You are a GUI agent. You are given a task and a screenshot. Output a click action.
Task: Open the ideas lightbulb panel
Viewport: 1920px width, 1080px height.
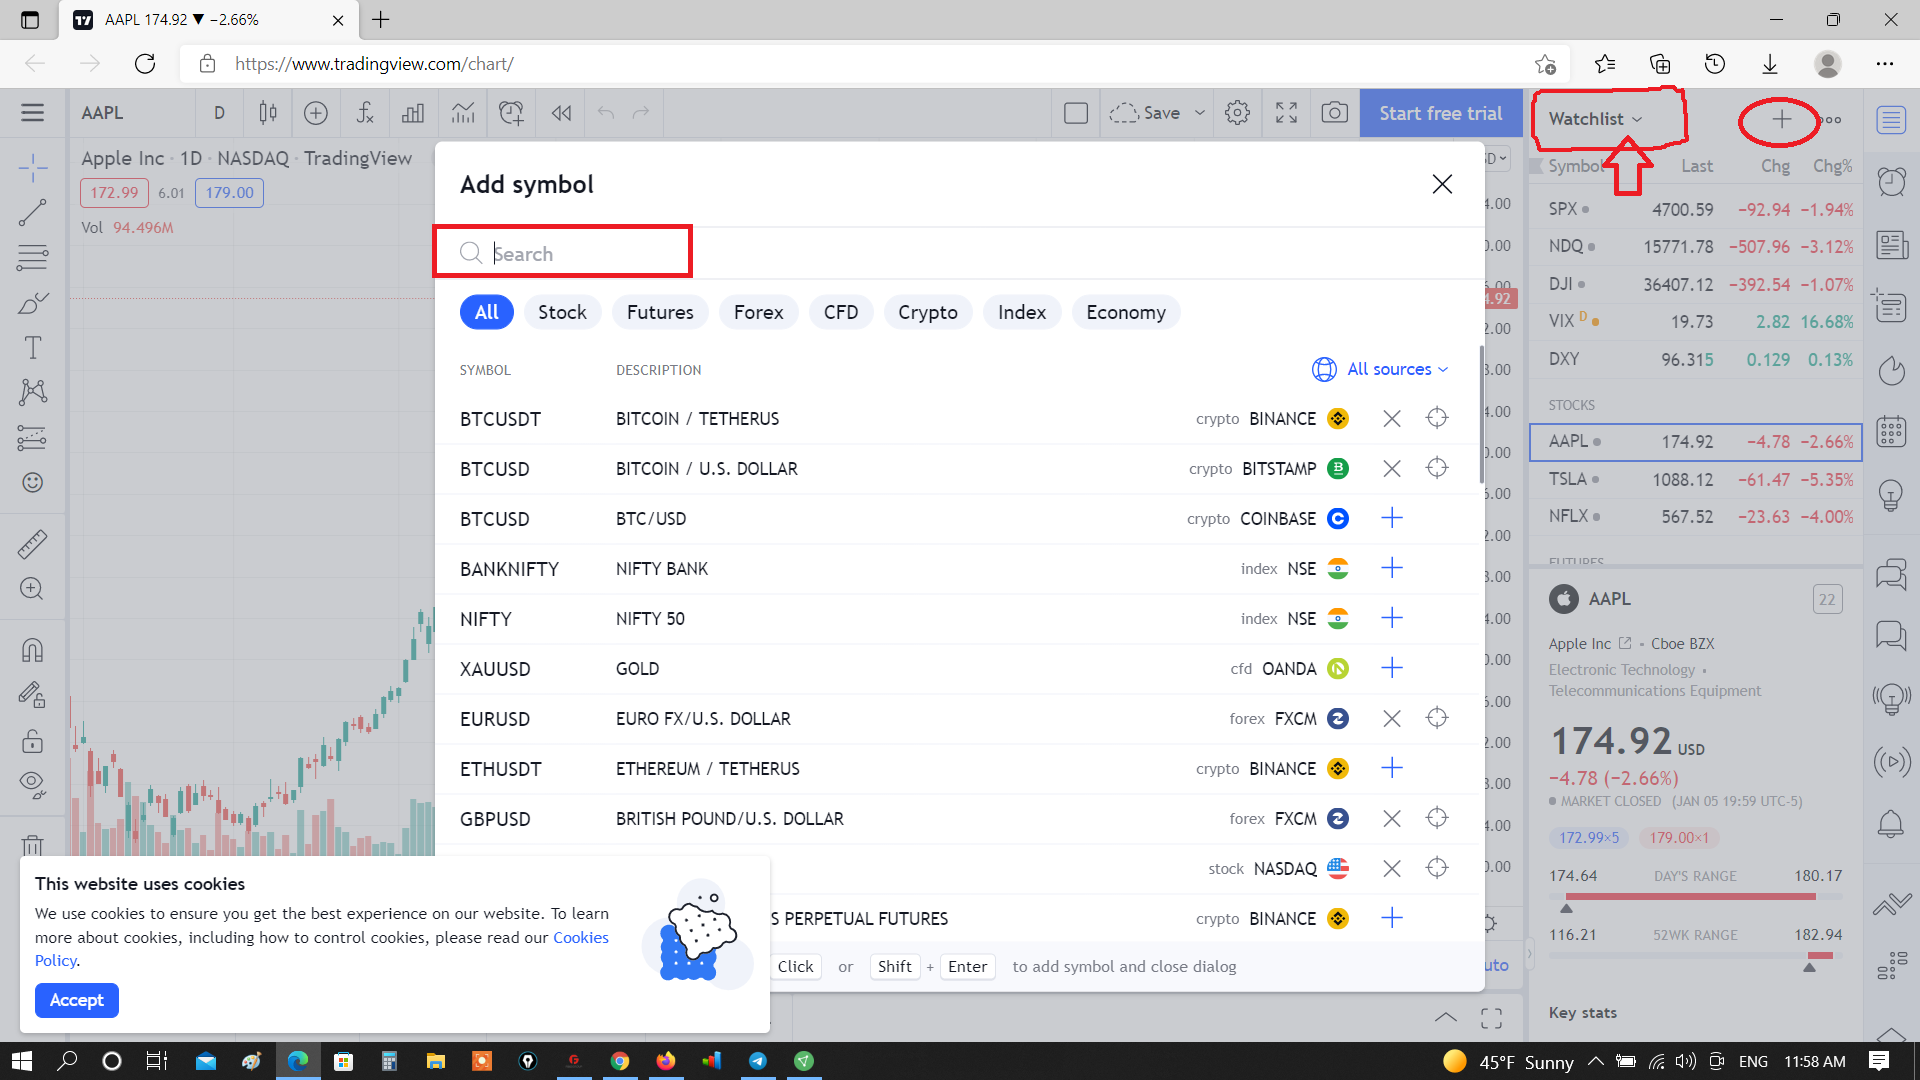(1891, 495)
